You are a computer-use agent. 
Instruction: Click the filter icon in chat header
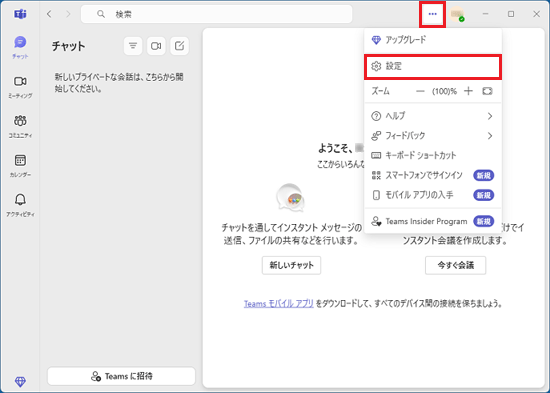[133, 46]
